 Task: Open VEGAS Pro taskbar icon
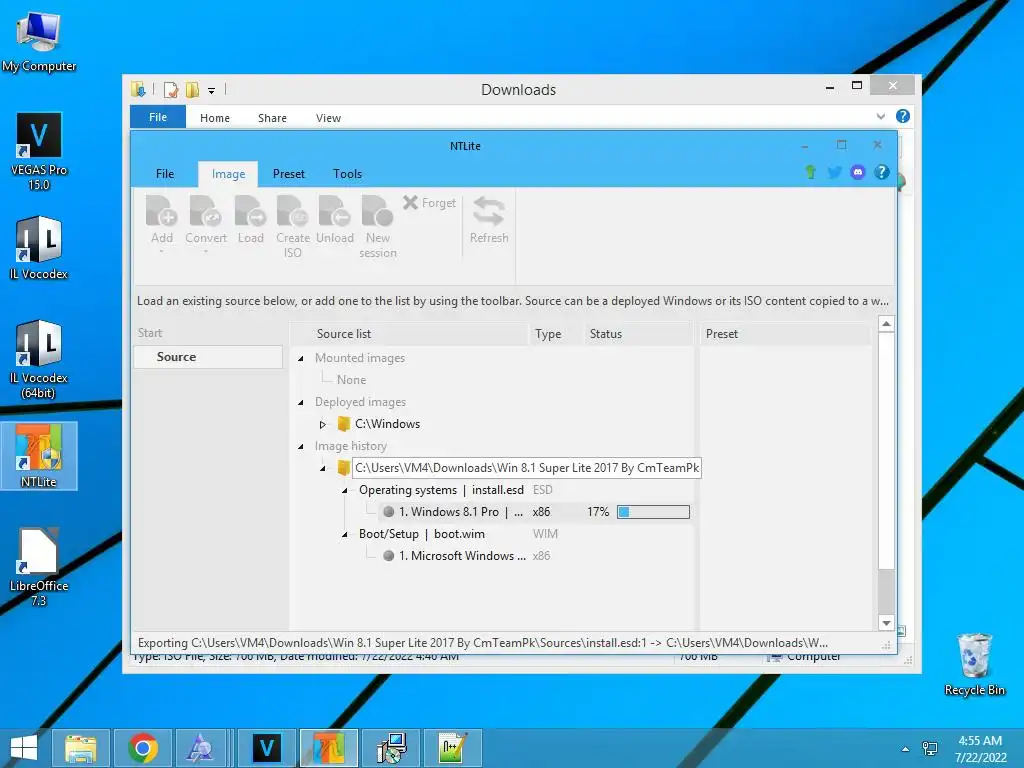266,748
